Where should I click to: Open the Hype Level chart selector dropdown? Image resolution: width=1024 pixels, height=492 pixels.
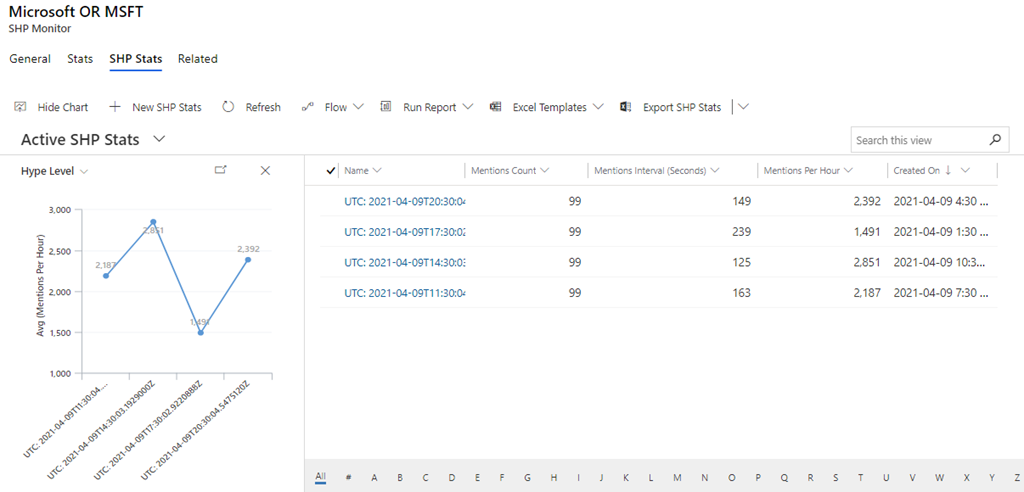point(84,171)
